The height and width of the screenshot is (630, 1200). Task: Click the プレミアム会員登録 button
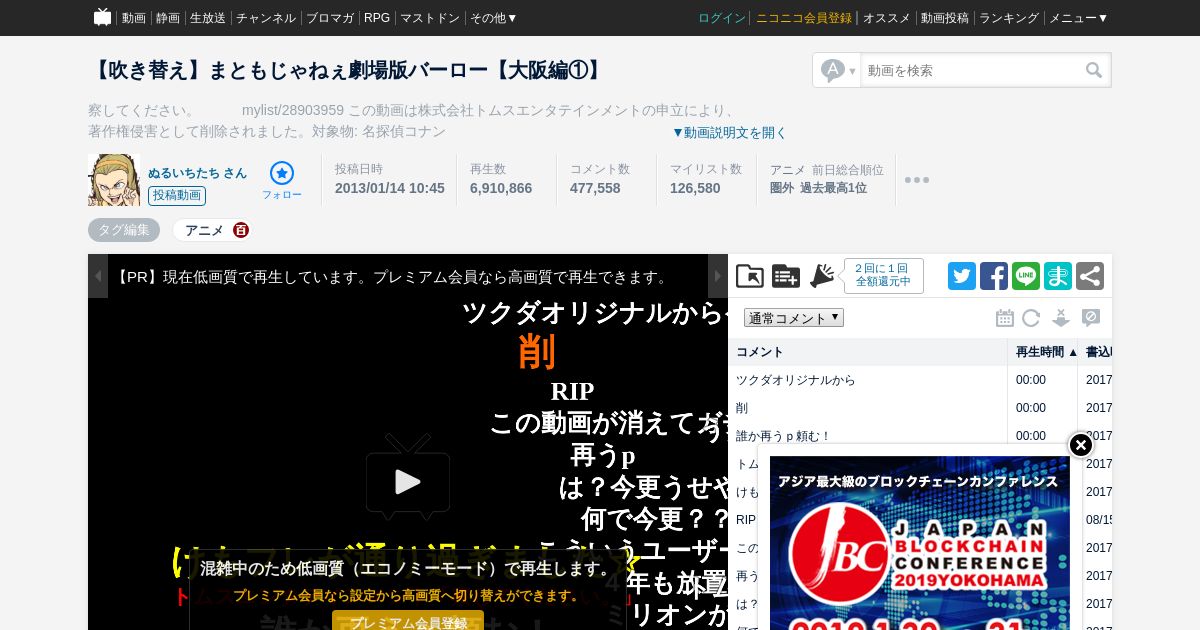click(x=408, y=621)
